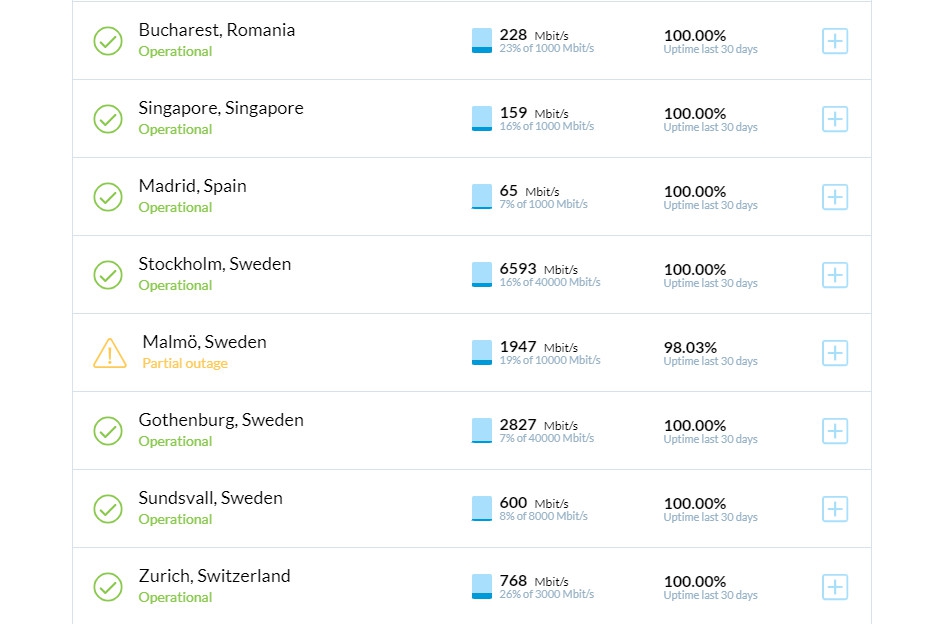Click the green check icon for Bucharest
940x624 pixels.
click(108, 41)
